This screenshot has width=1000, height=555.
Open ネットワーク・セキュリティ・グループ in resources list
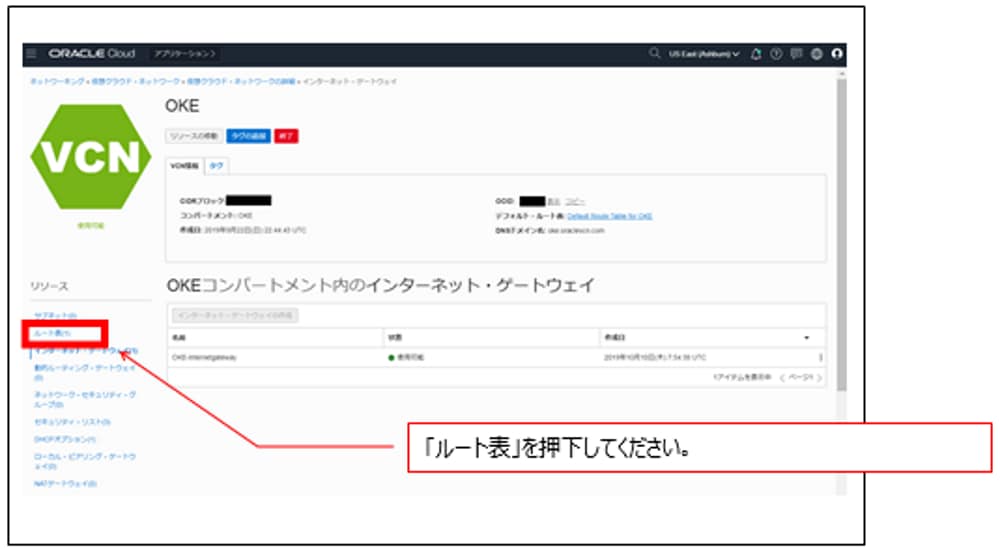click(x=85, y=399)
